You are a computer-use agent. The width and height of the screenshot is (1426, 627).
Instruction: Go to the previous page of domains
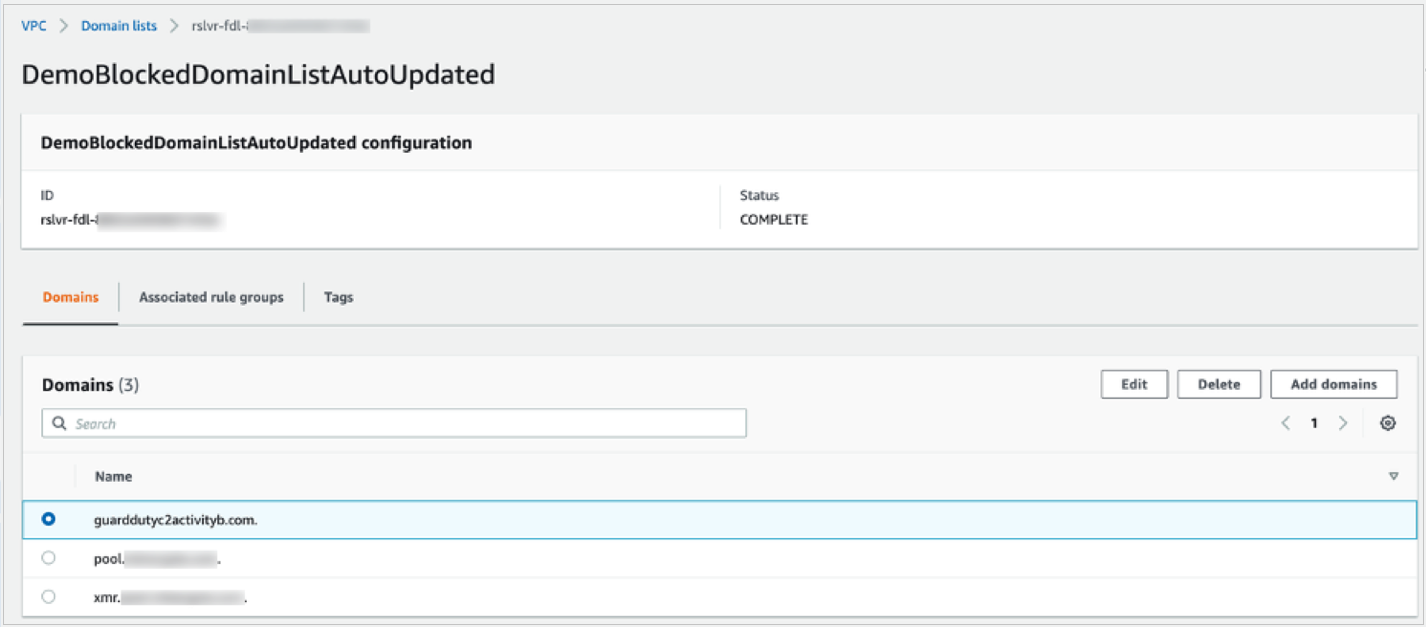tap(1286, 423)
